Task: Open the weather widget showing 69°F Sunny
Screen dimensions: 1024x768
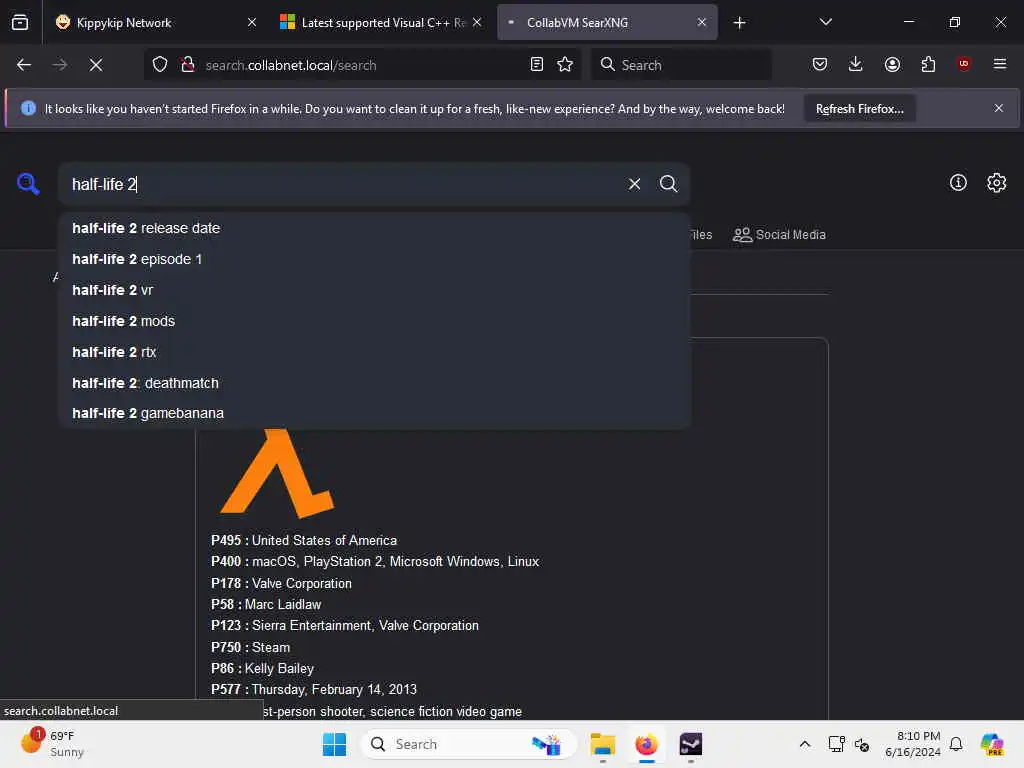Action: (x=52, y=744)
